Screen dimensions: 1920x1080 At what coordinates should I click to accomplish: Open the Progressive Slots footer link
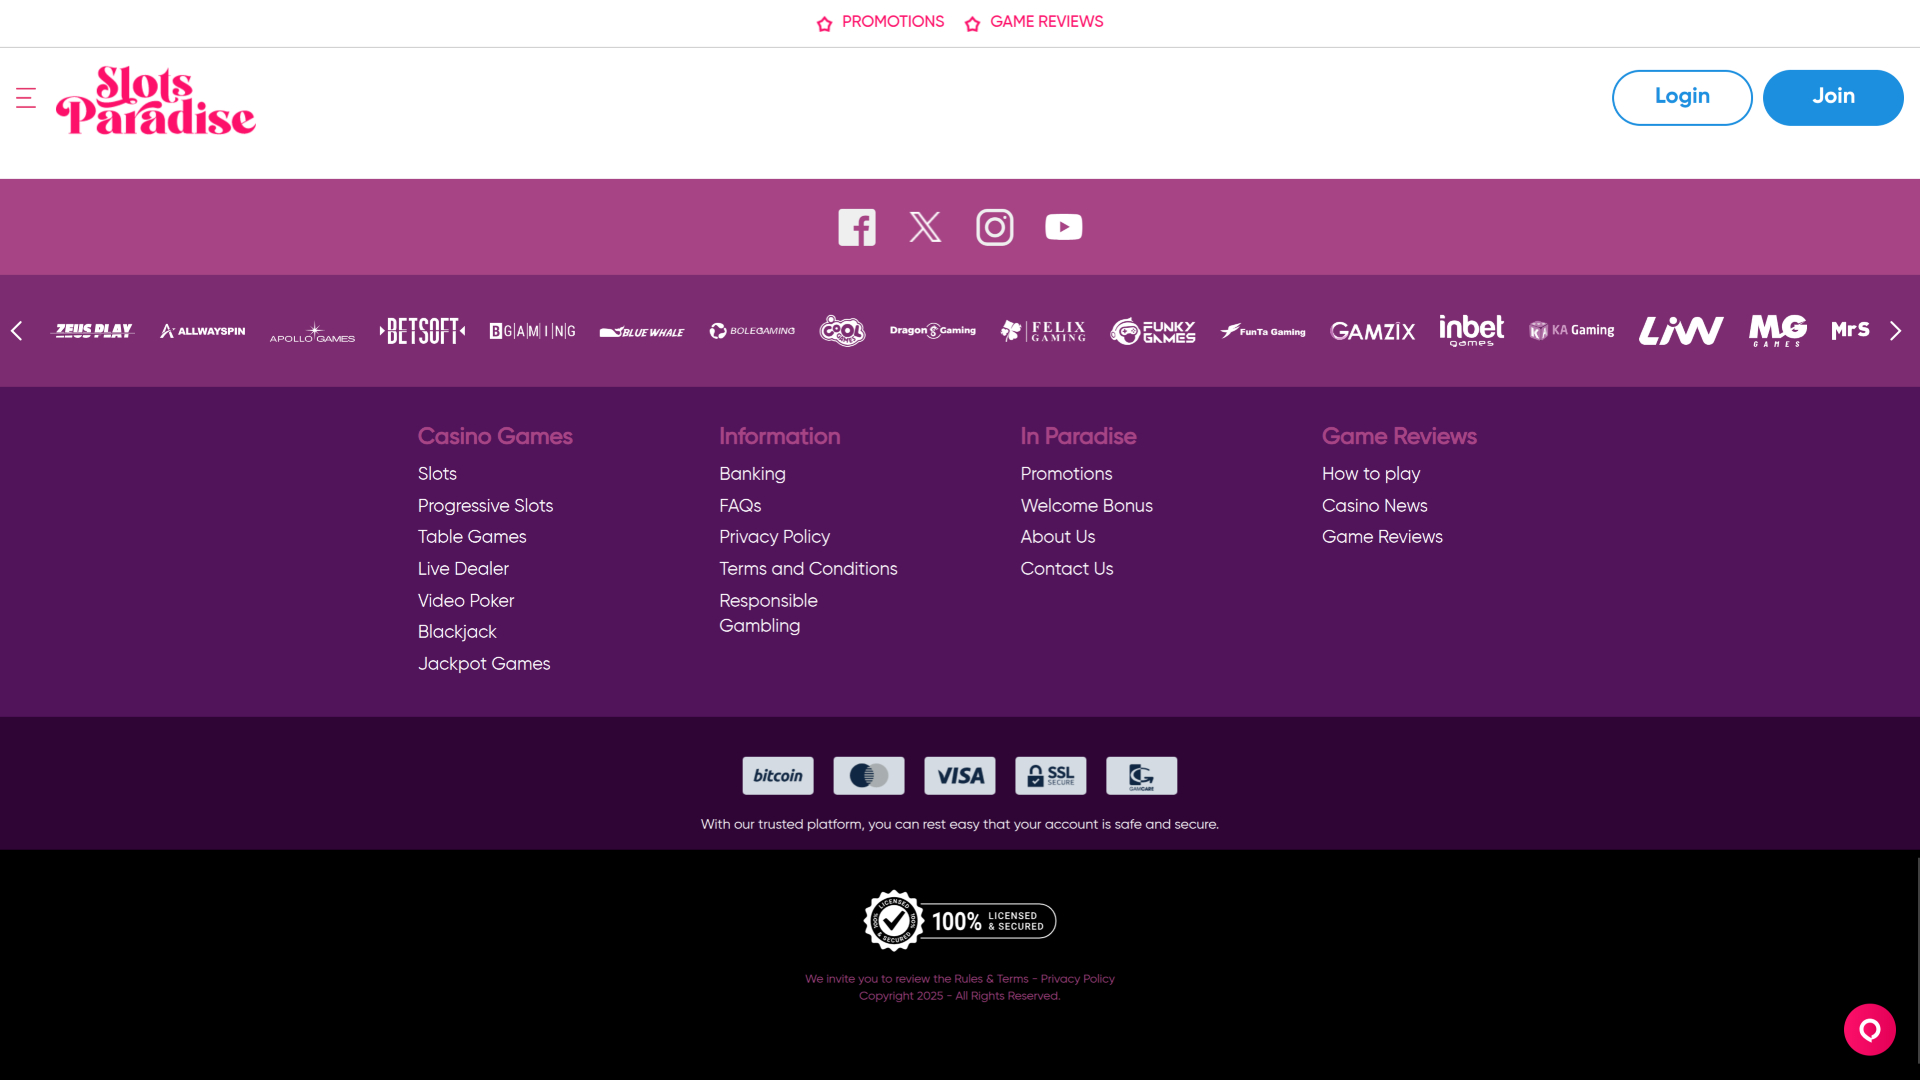pos(485,506)
